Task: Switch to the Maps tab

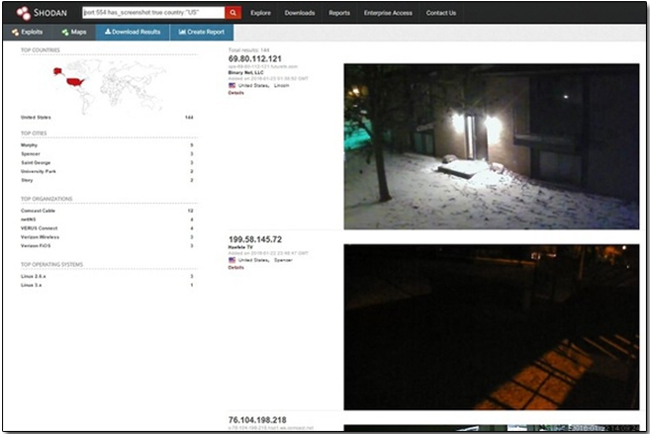Action: point(74,32)
